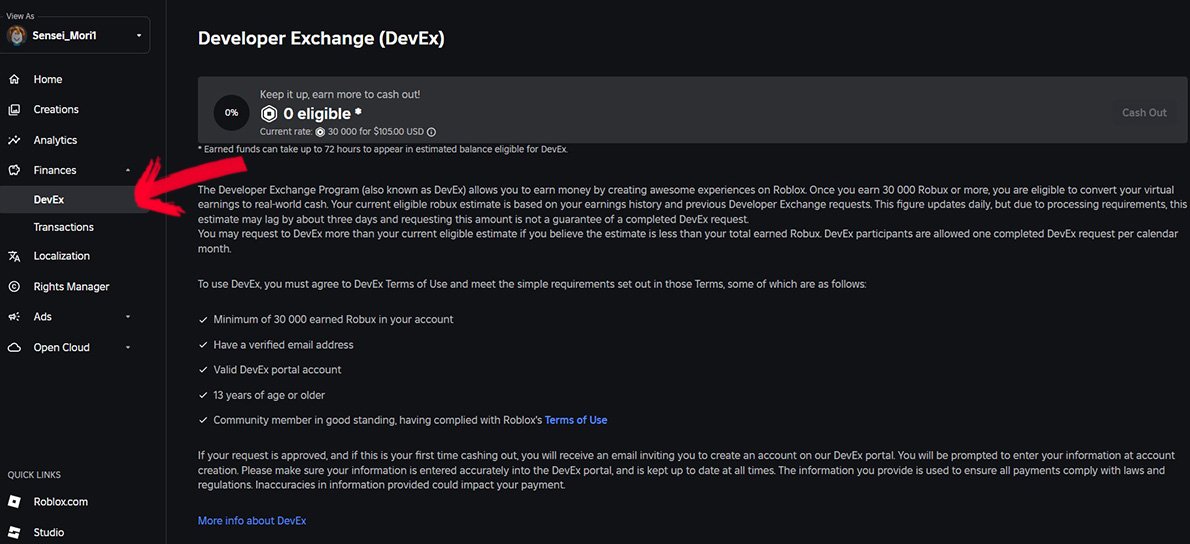This screenshot has height=544, width=1190.
Task: Click the Studio quick link icon
Action: (14, 533)
